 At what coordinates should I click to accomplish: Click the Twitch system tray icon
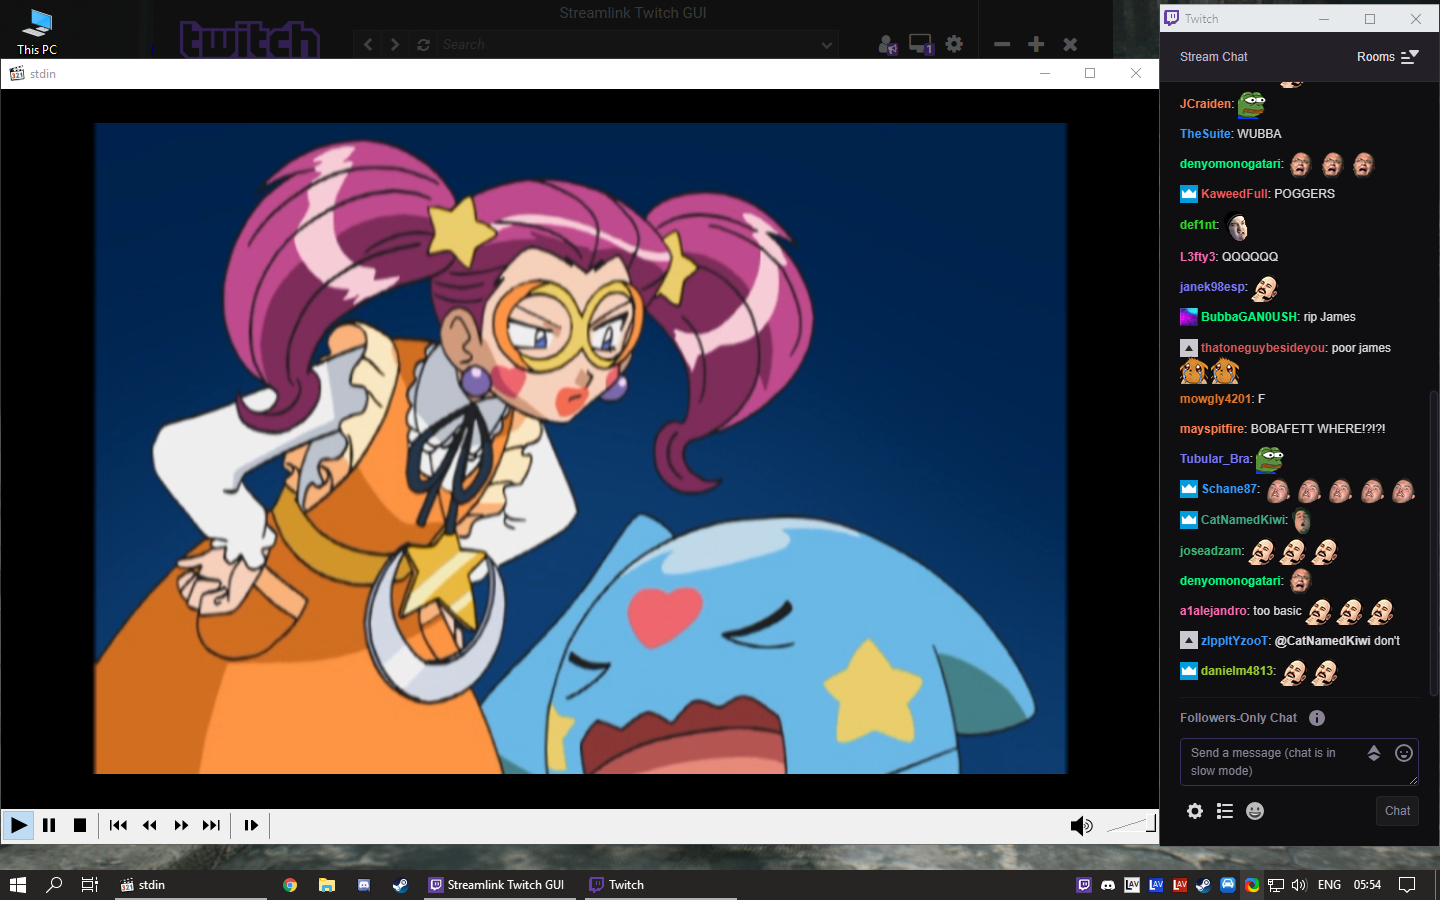point(1084,885)
